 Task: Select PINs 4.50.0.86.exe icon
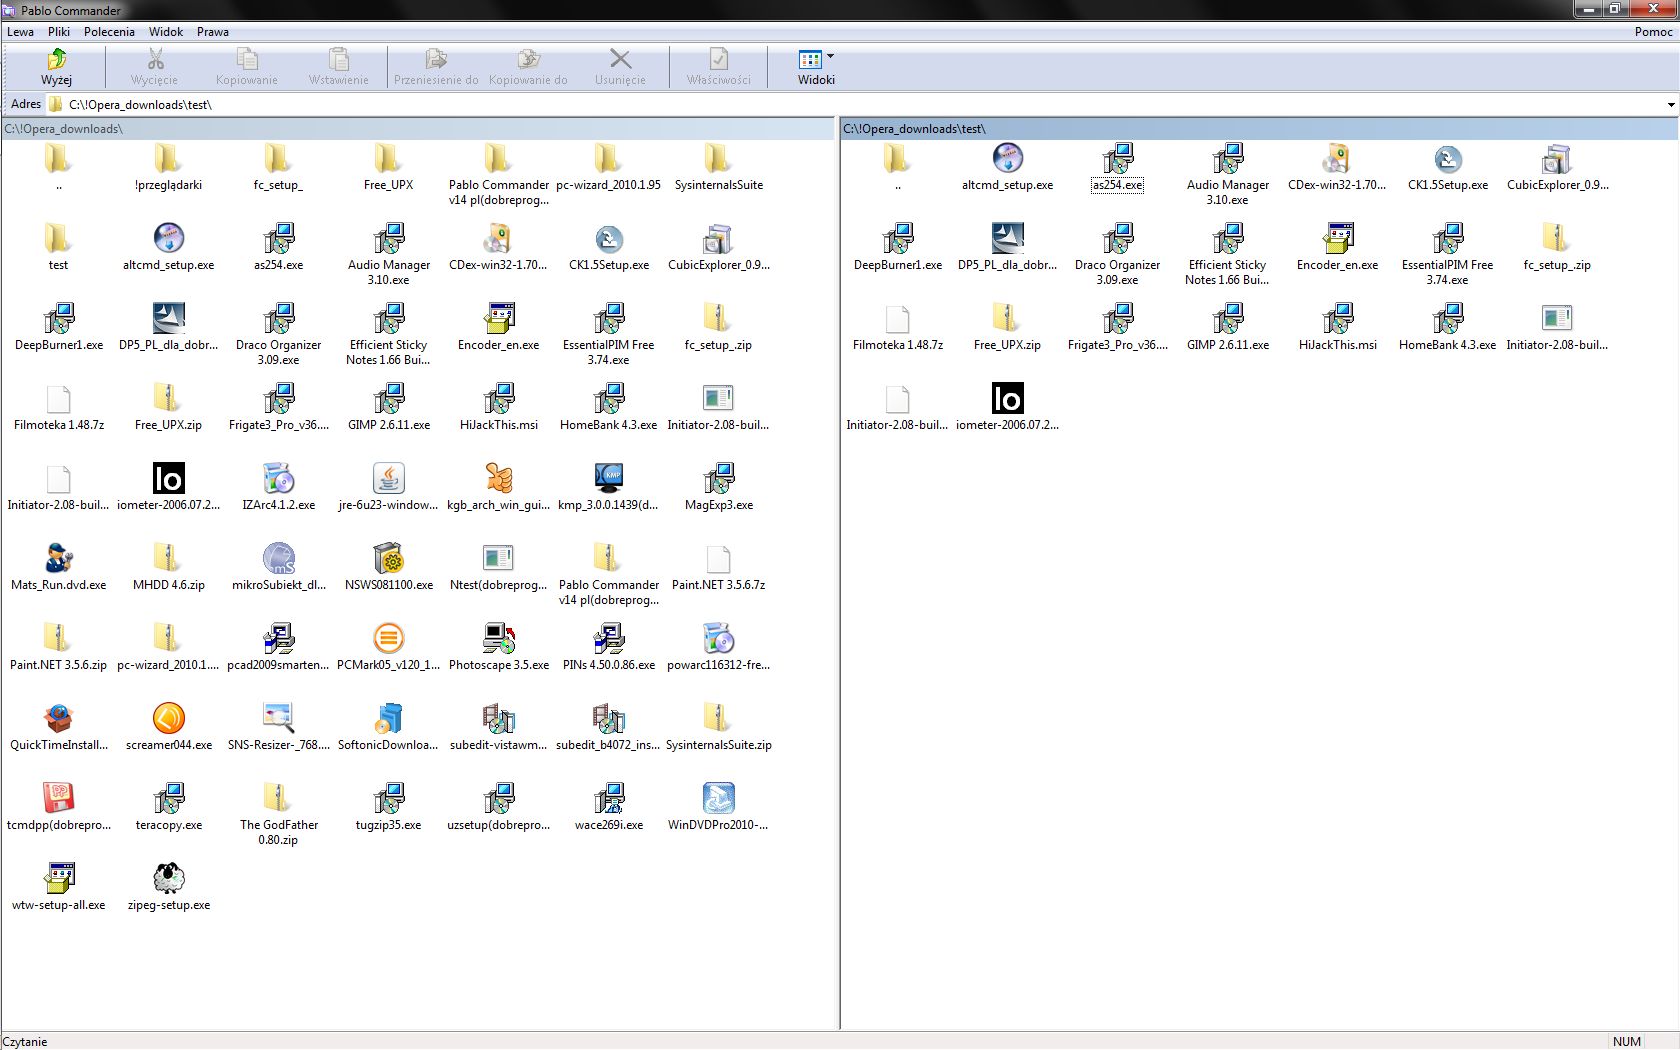[x=608, y=639]
